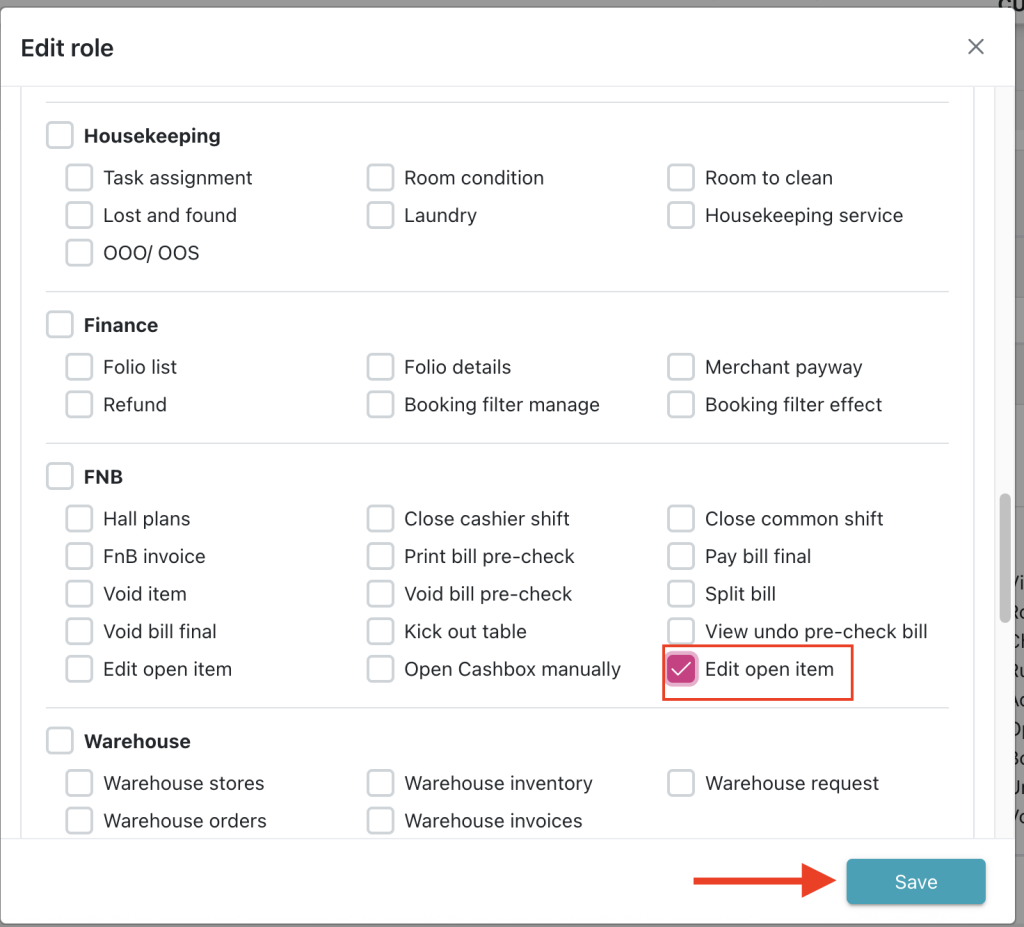Check the Warehouse inventory option

pos(380,783)
